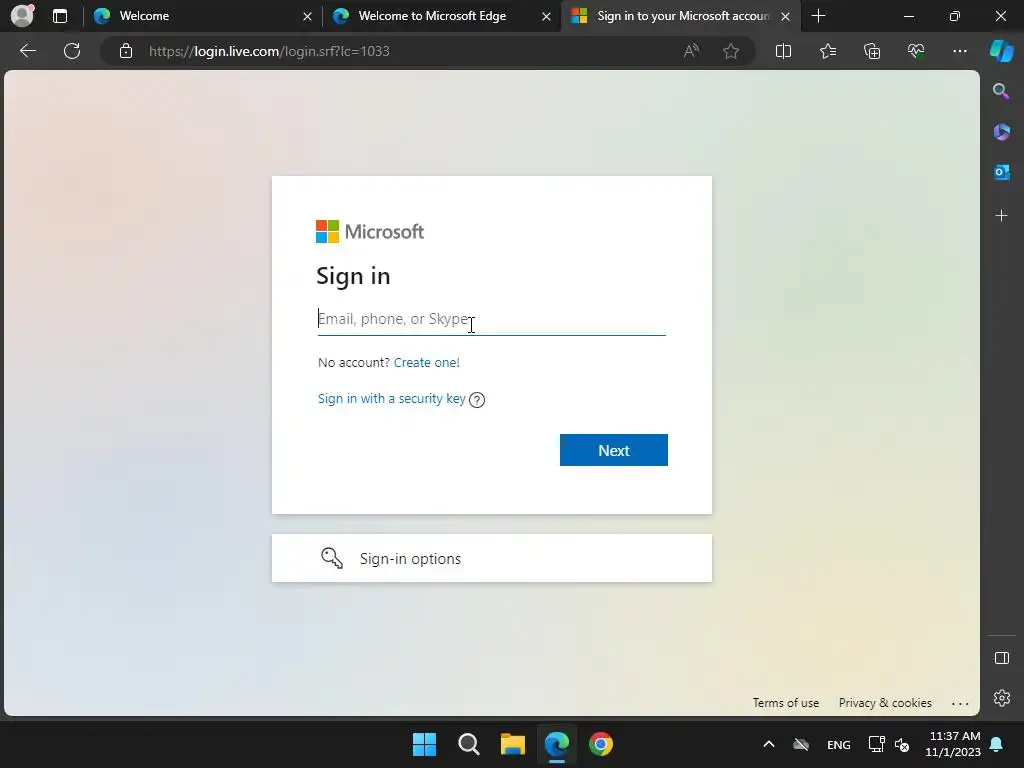
Task: Click the network tray icon
Action: coord(876,744)
